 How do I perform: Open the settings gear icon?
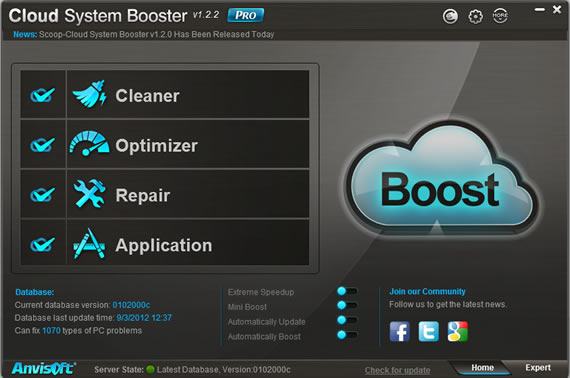475,16
